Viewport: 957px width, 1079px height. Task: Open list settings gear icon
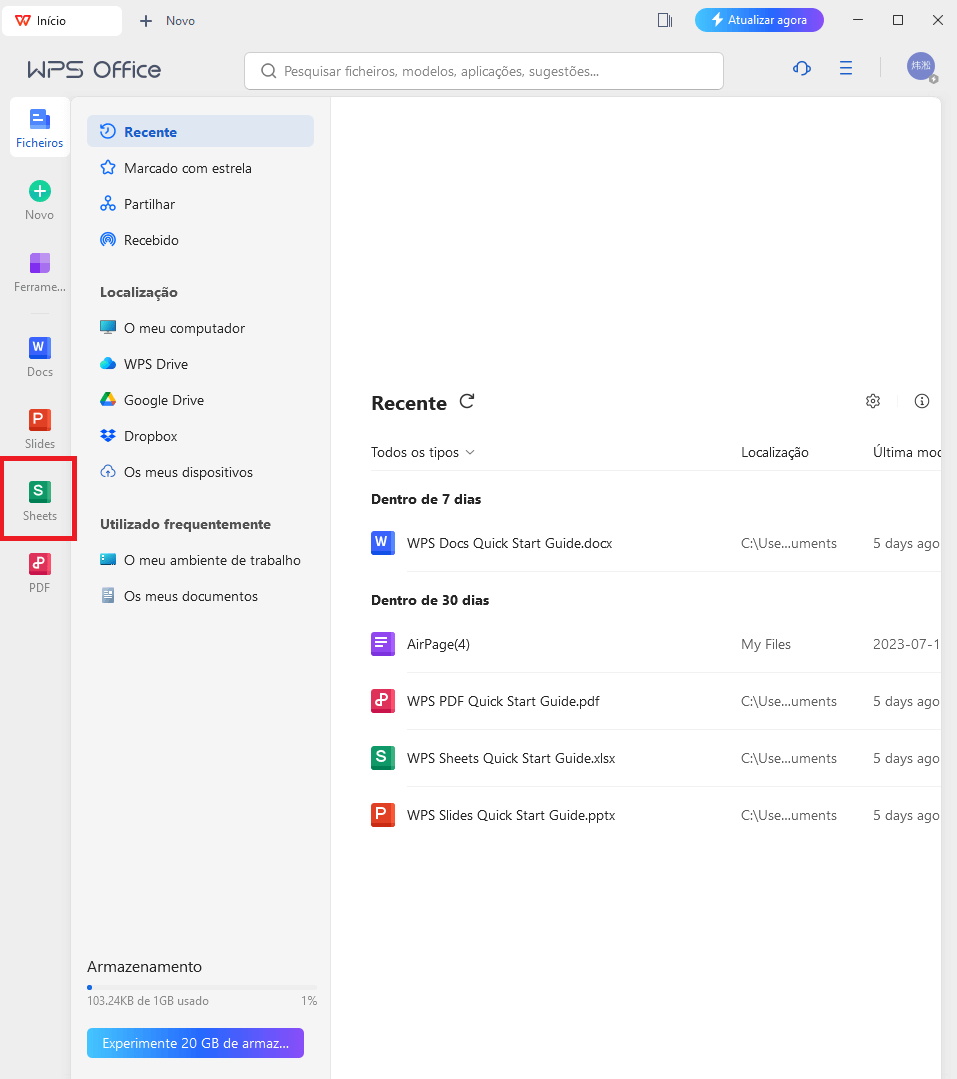pyautogui.click(x=873, y=401)
